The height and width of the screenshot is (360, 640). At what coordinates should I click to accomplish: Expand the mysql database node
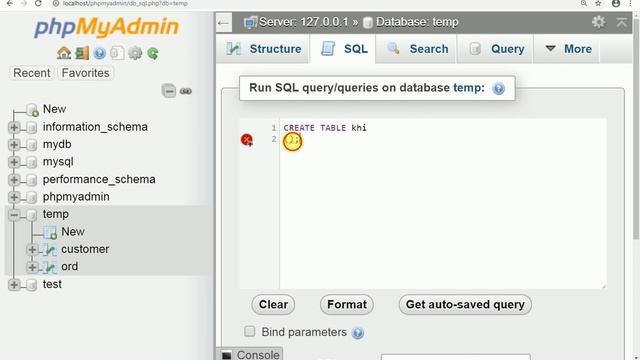click(x=14, y=162)
